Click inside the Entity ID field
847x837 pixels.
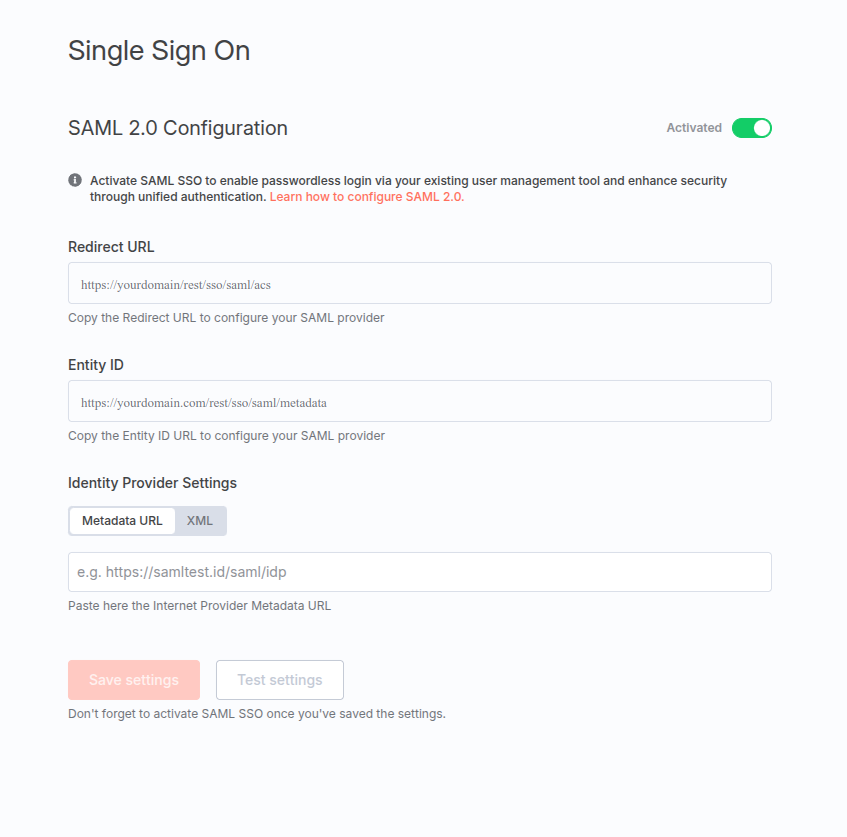click(x=420, y=401)
